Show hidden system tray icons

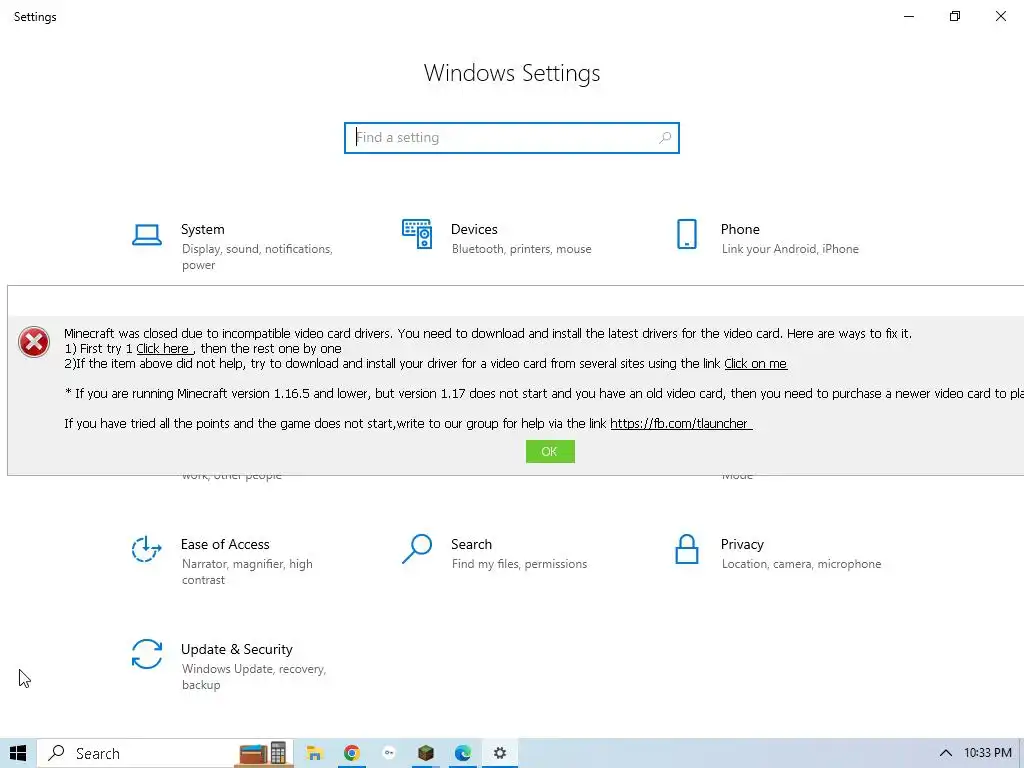[945, 753]
